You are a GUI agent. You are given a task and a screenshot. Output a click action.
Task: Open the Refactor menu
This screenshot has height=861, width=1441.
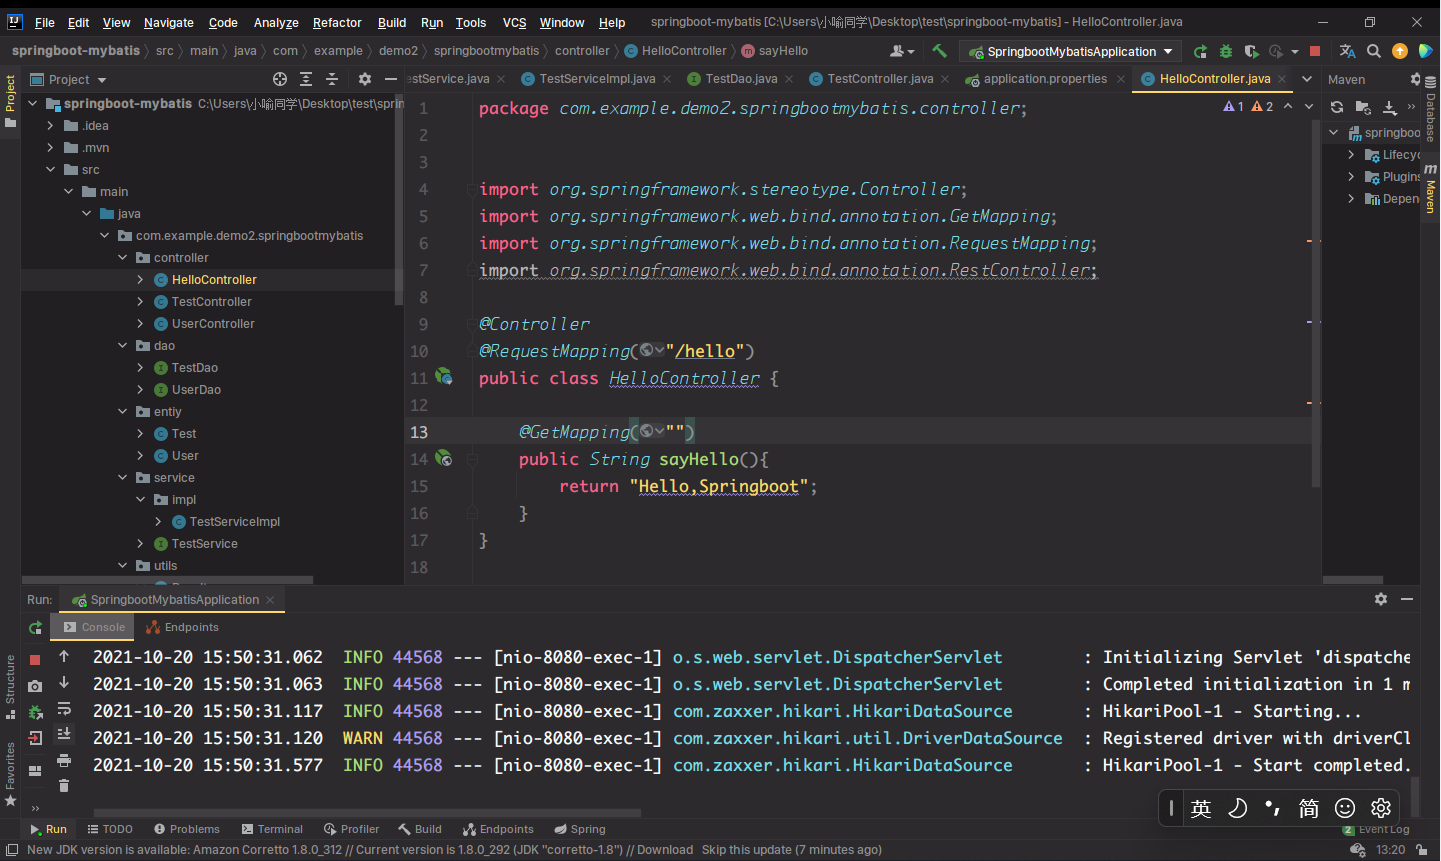[337, 22]
